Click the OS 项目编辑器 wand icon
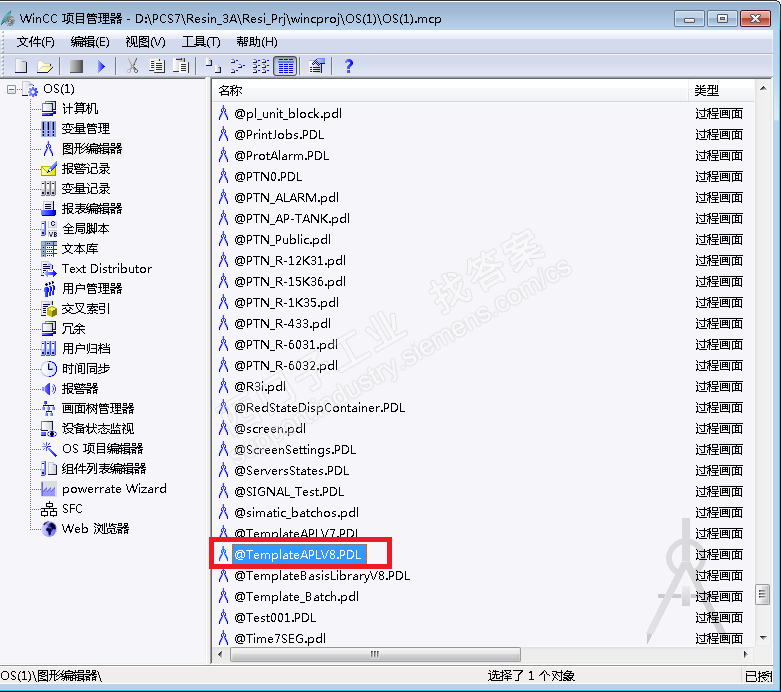Image resolution: width=781 pixels, height=692 pixels. click(x=48, y=448)
